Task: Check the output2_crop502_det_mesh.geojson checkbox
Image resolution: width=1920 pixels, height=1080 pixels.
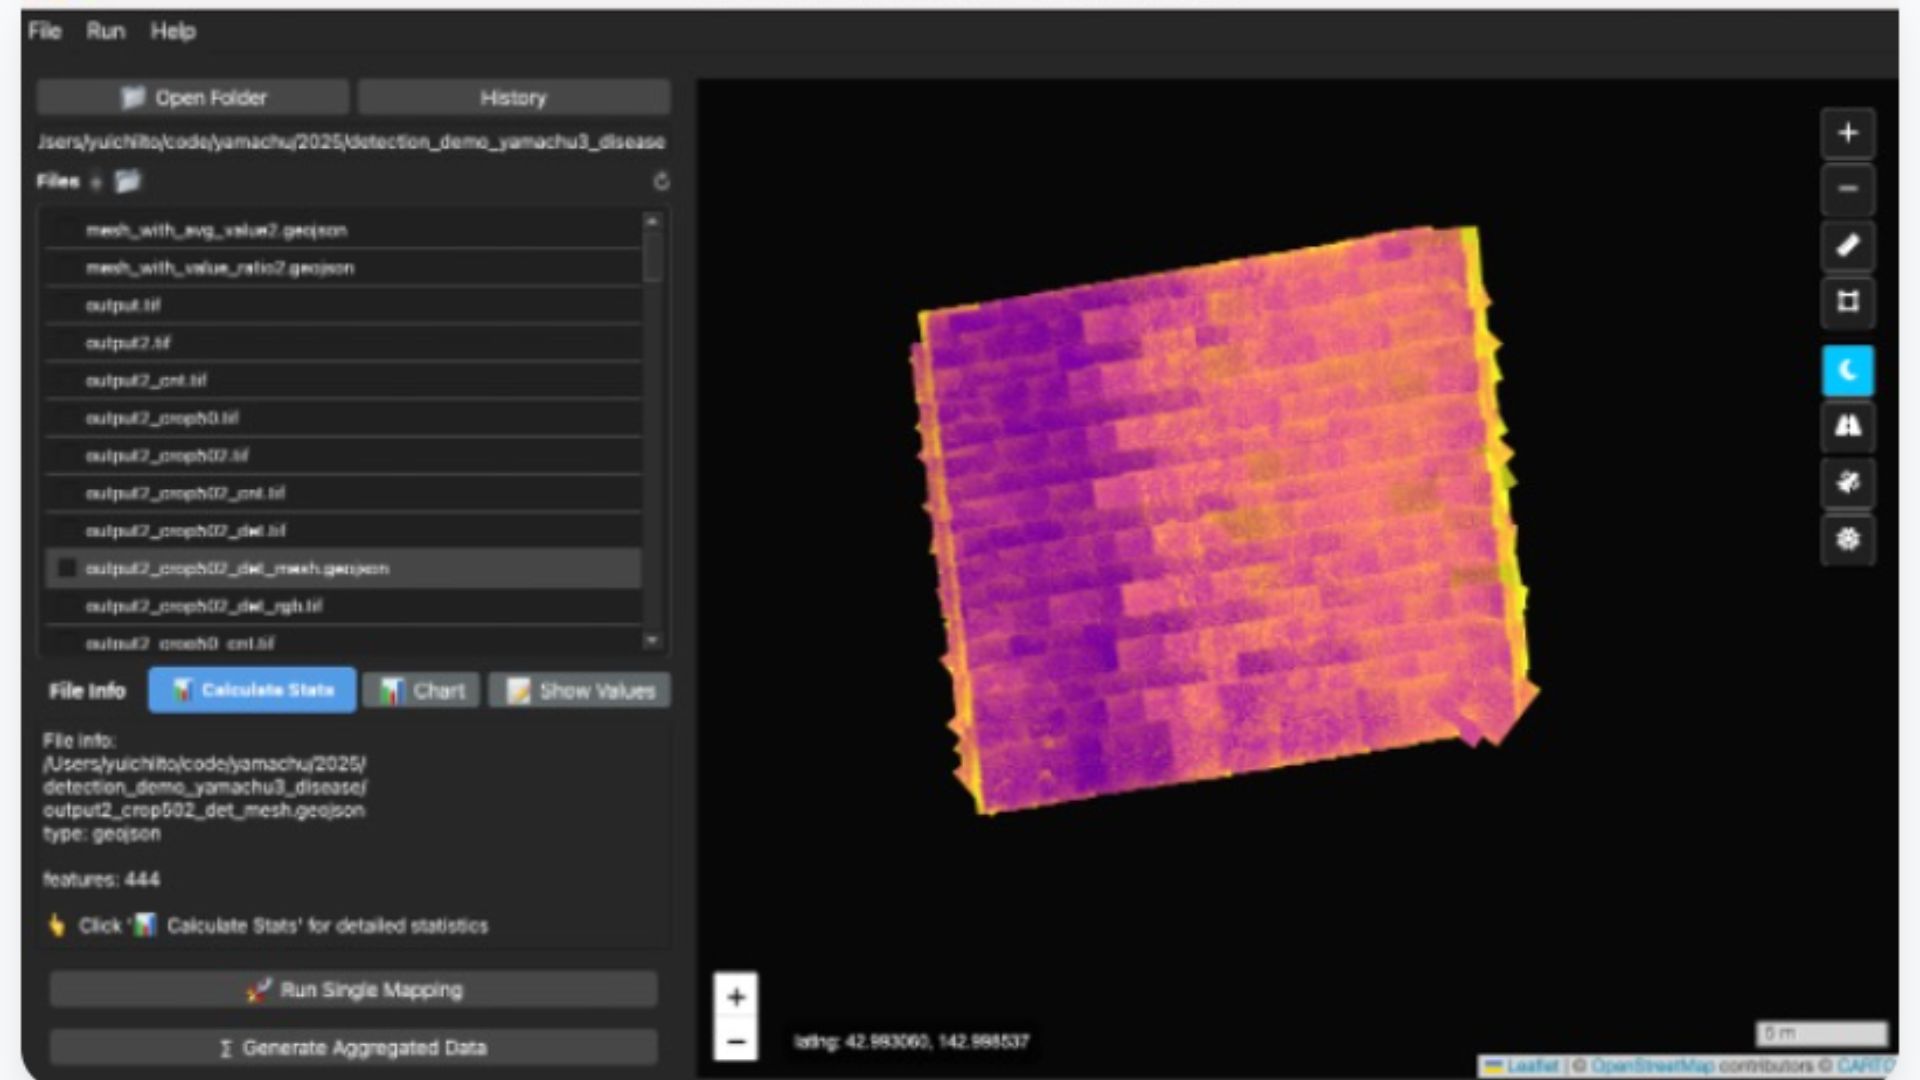Action: point(66,568)
